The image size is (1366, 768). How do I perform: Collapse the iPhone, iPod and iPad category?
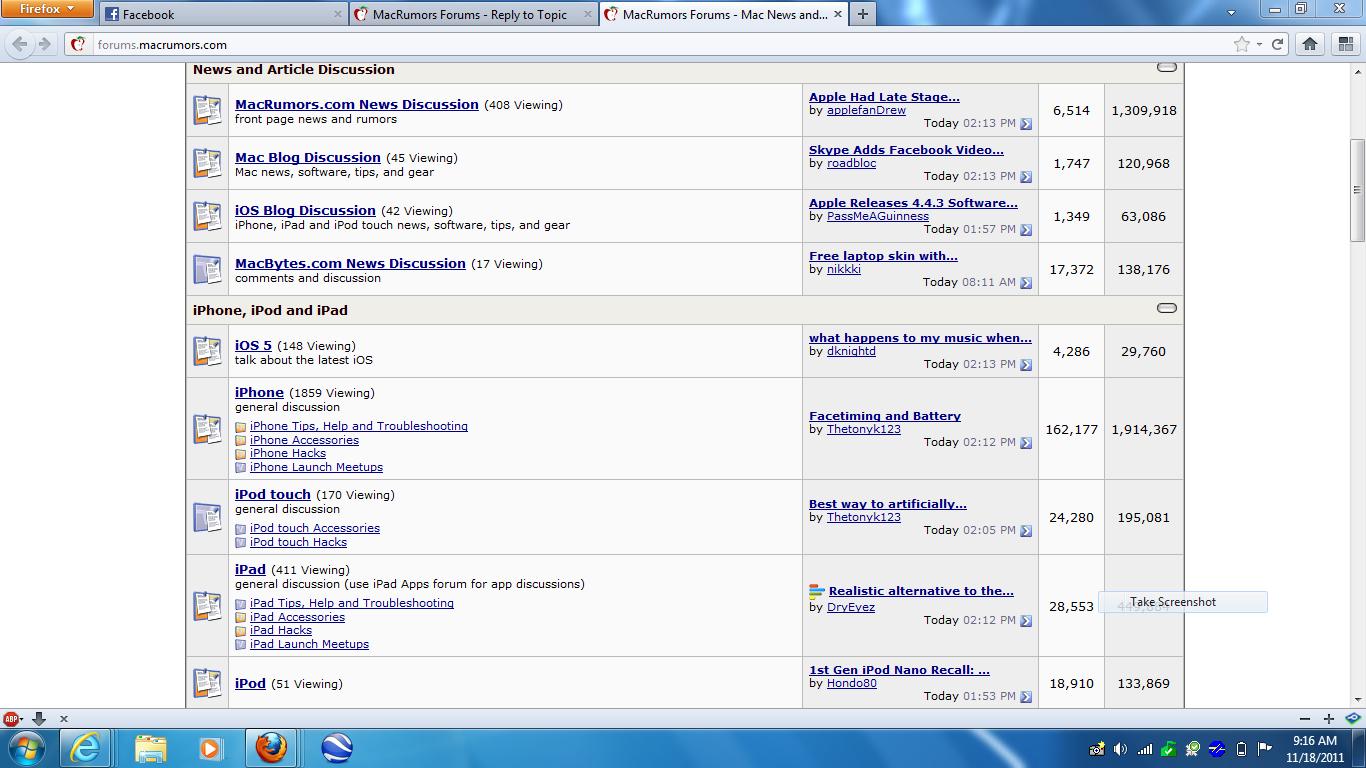[1166, 308]
